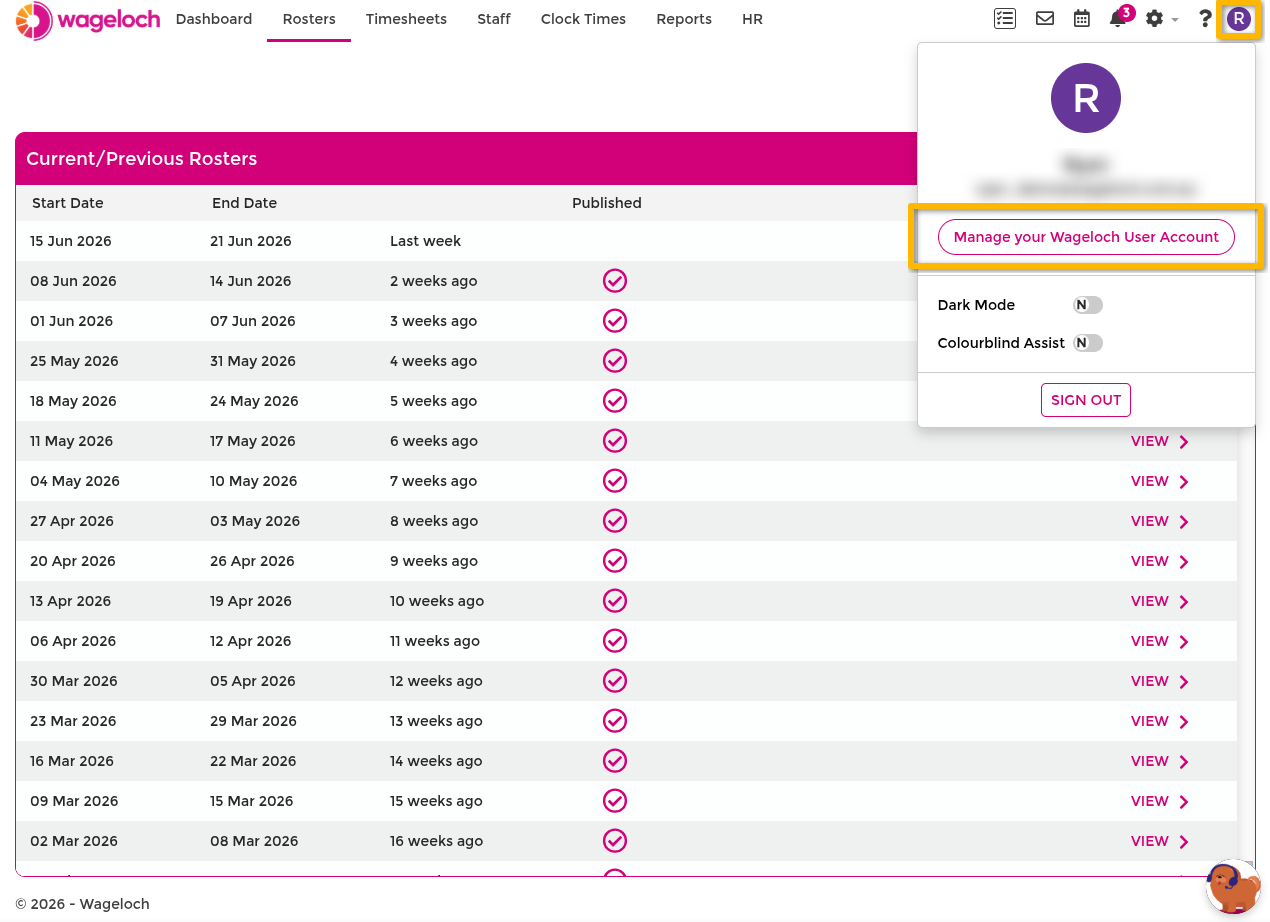The height and width of the screenshot is (922, 1270).
Task: Click the '16 weeks ago' label
Action: [437, 841]
